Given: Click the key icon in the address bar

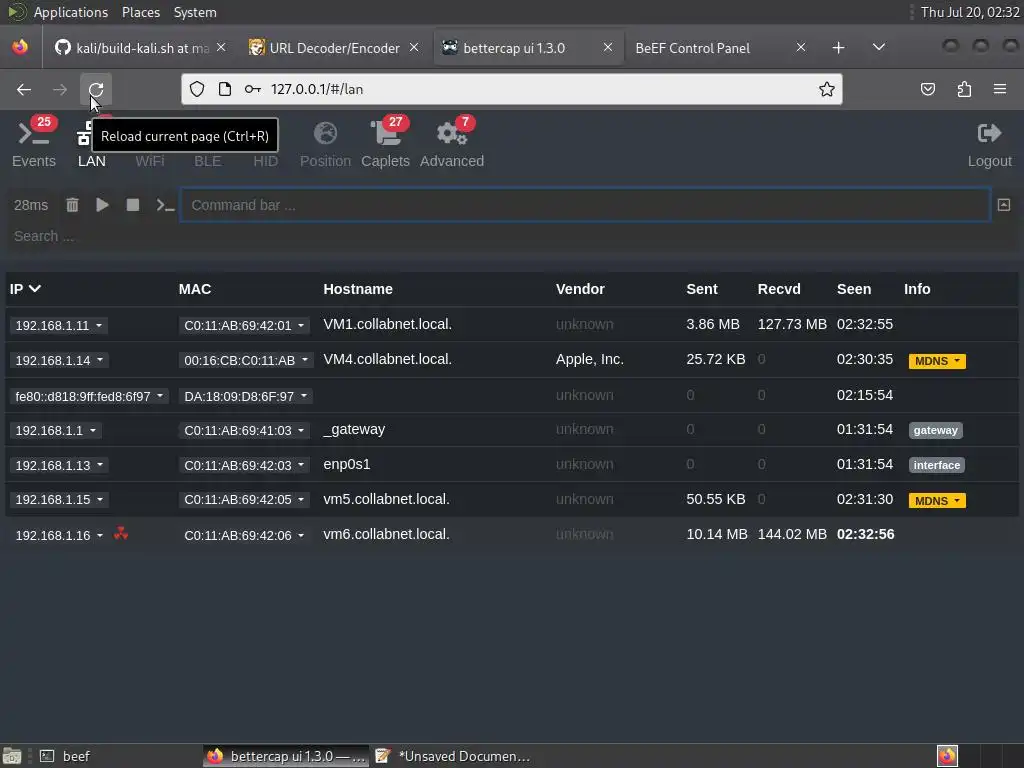Looking at the screenshot, I should [253, 89].
